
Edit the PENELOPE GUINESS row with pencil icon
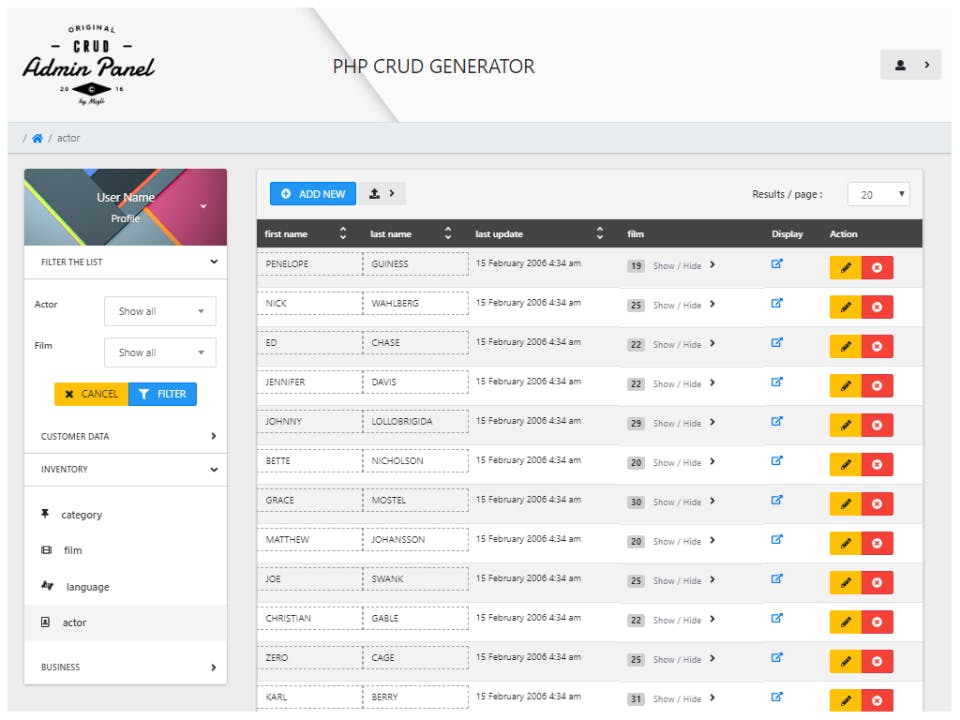(x=846, y=268)
